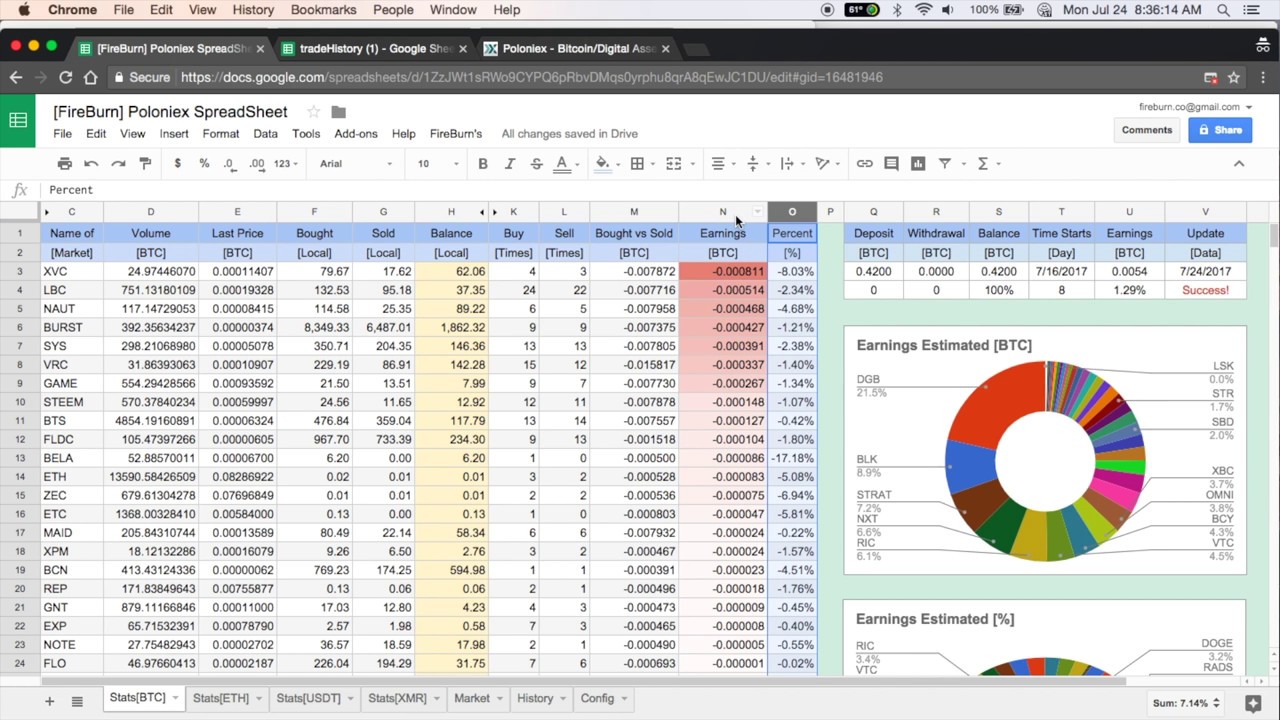Insert a link with the link icon
1280x720 pixels.
[x=864, y=163]
